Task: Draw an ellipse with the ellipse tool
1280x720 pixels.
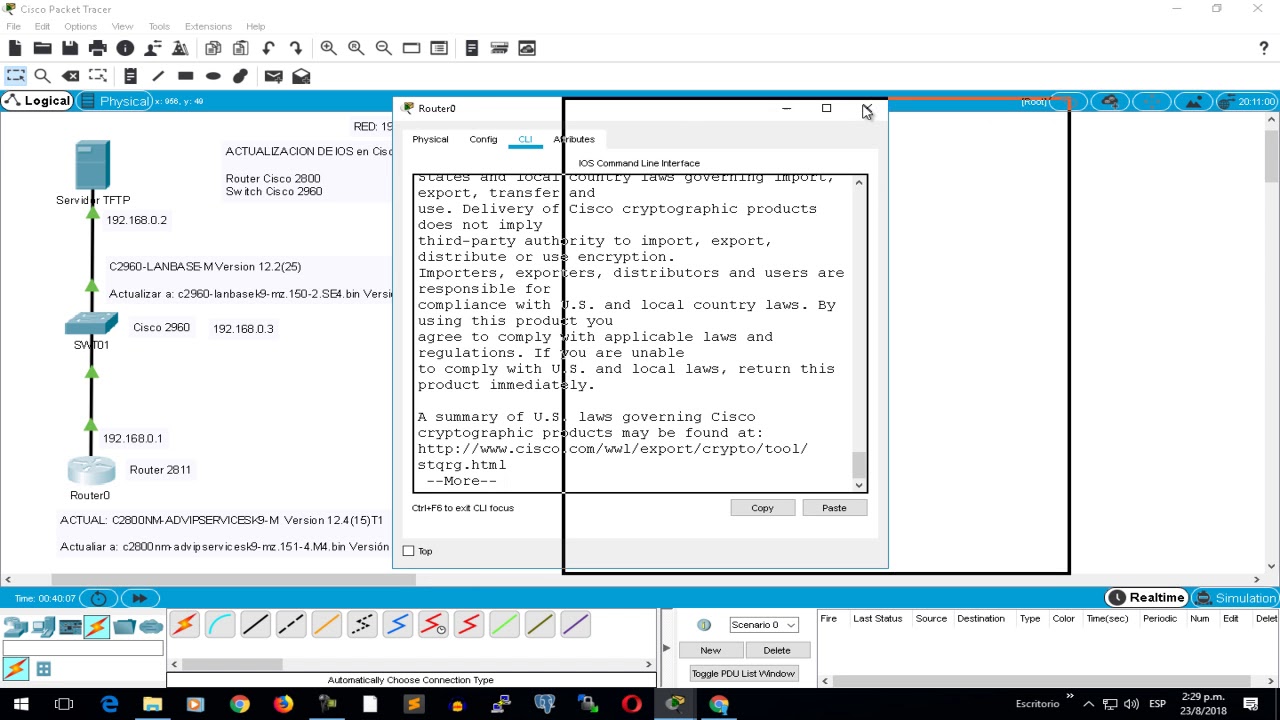Action: click(213, 76)
